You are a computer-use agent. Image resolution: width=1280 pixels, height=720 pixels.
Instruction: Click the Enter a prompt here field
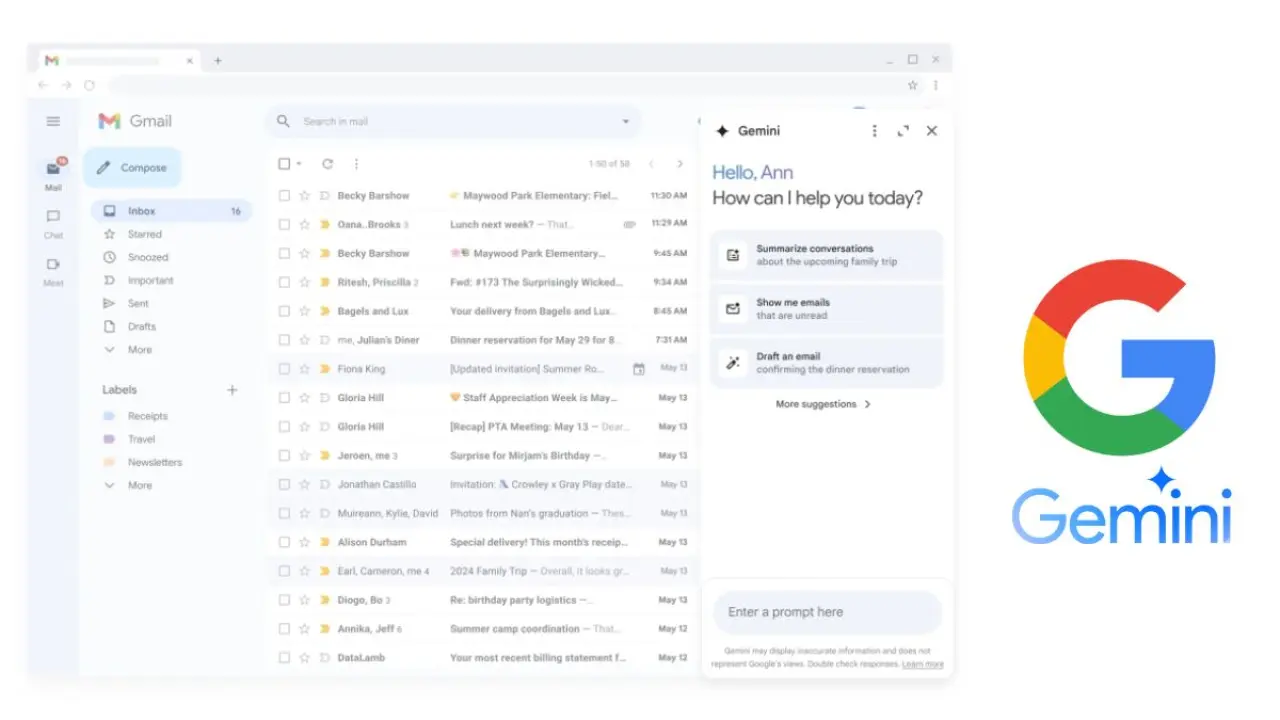tap(826, 612)
